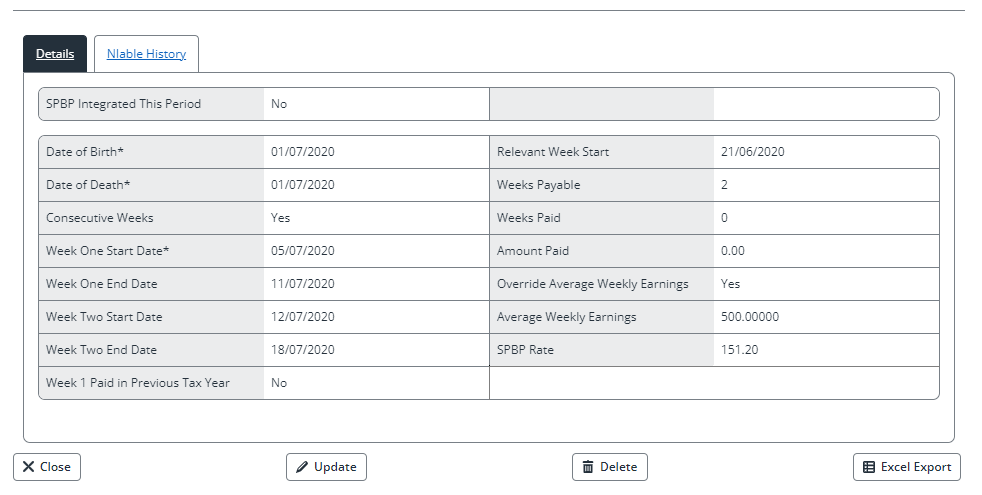The image size is (982, 495).
Task: Select Week Two Start Date value 12/07/2020
Action: click(303, 317)
